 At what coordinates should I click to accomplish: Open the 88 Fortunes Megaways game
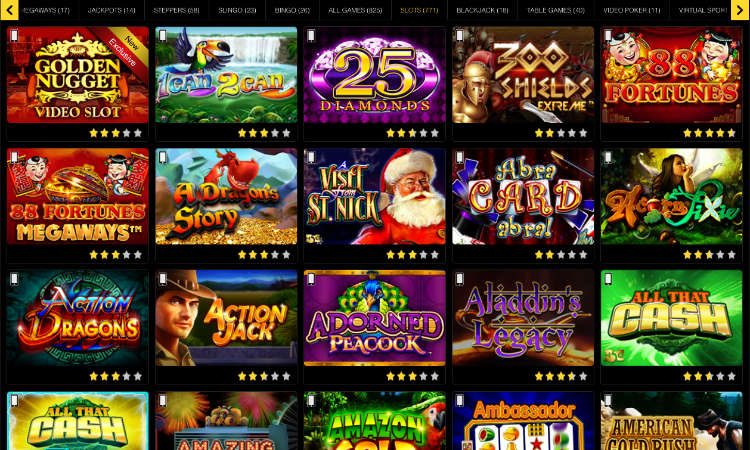coord(77,197)
